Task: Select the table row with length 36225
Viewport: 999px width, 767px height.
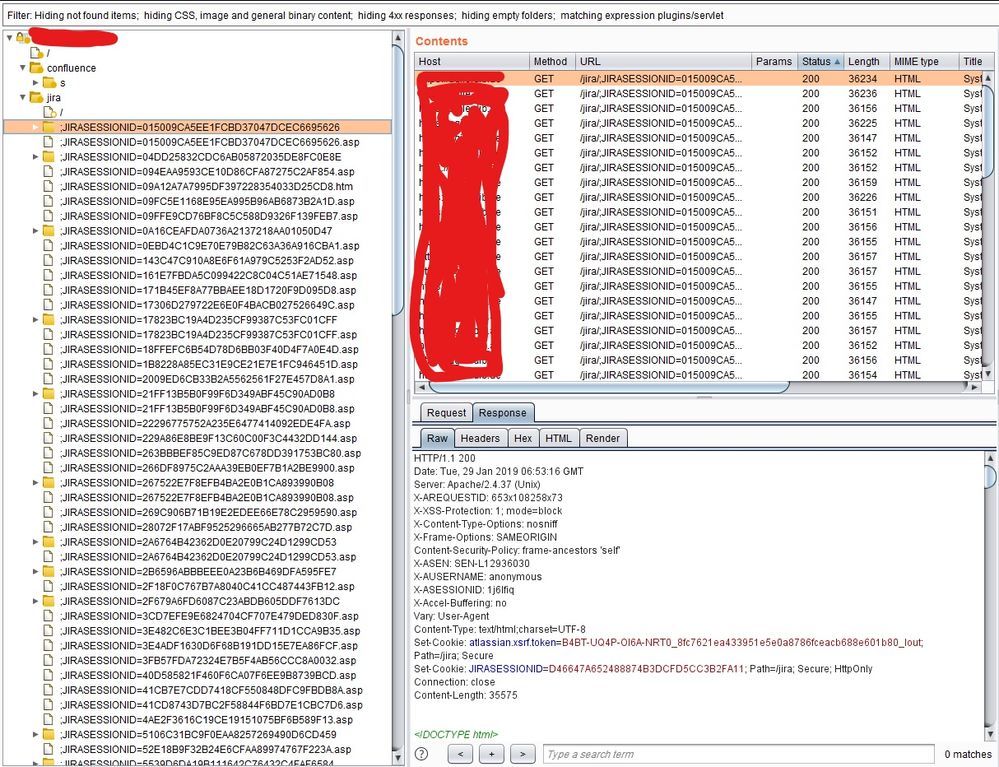Action: pyautogui.click(x=699, y=123)
